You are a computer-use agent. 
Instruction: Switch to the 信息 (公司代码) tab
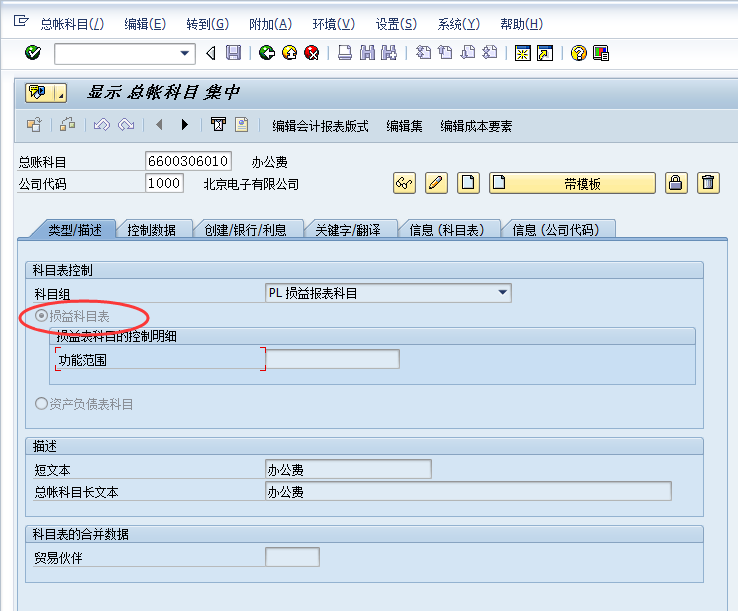(556, 230)
